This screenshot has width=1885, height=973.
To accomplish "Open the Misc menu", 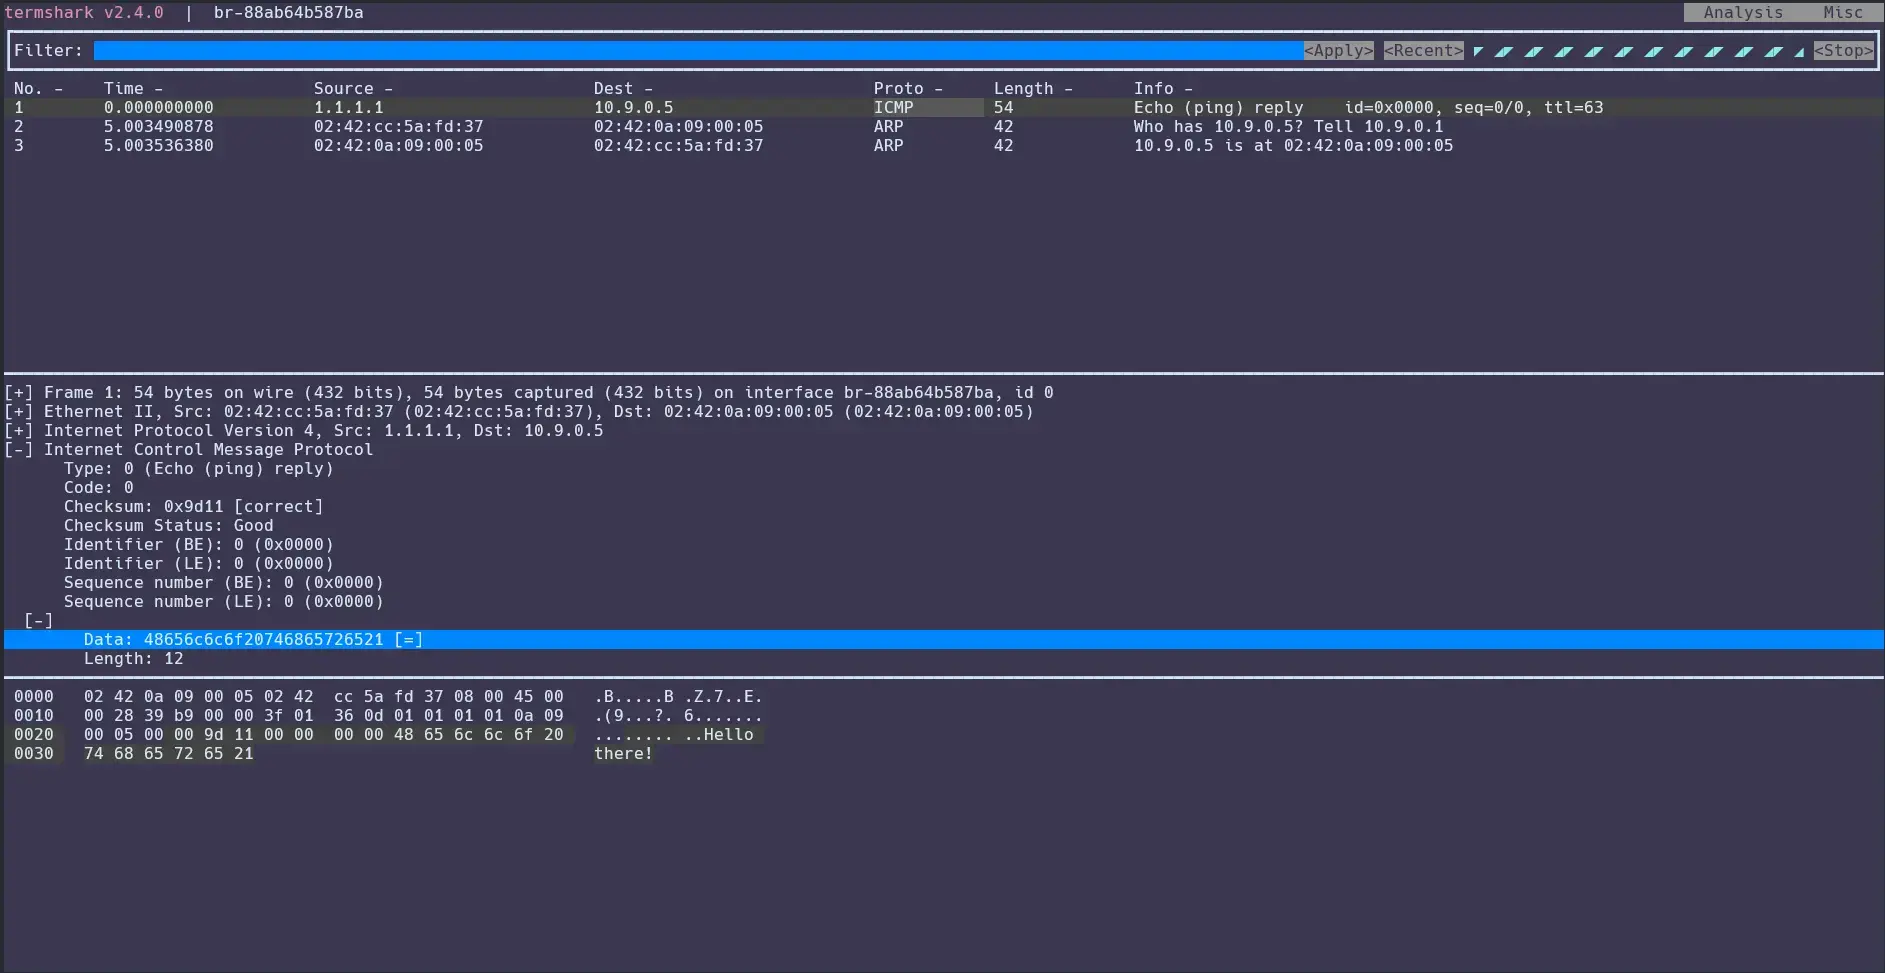I will tap(1843, 12).
